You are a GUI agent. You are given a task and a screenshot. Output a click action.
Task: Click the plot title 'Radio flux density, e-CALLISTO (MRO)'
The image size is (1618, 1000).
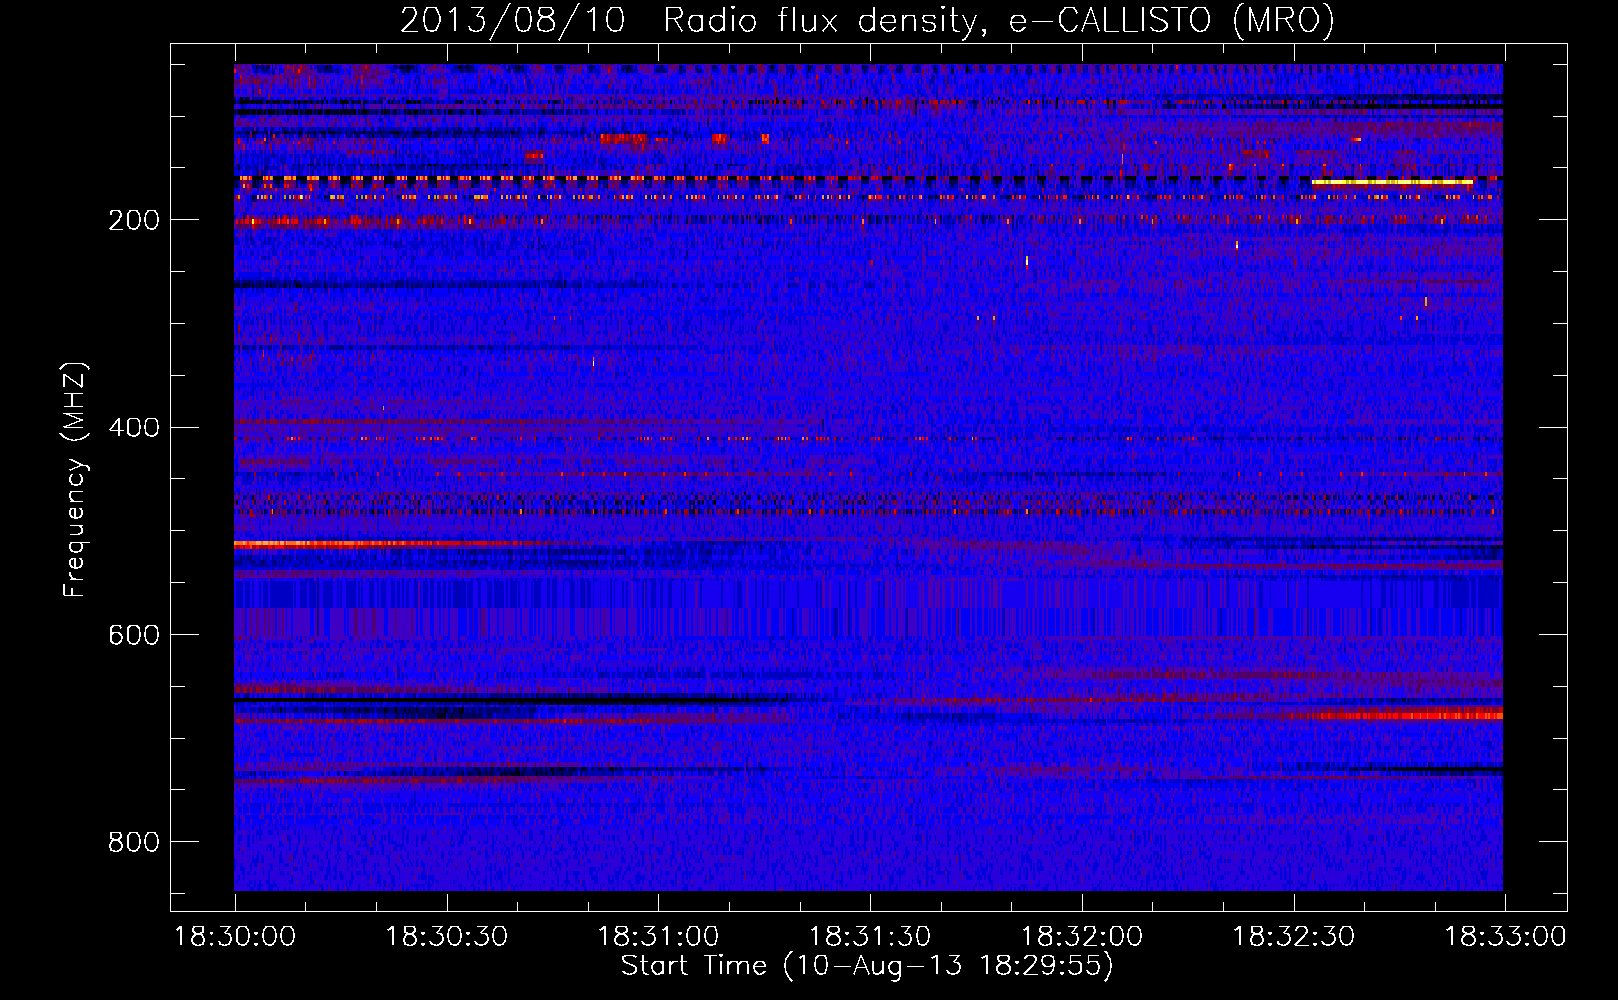[999, 20]
